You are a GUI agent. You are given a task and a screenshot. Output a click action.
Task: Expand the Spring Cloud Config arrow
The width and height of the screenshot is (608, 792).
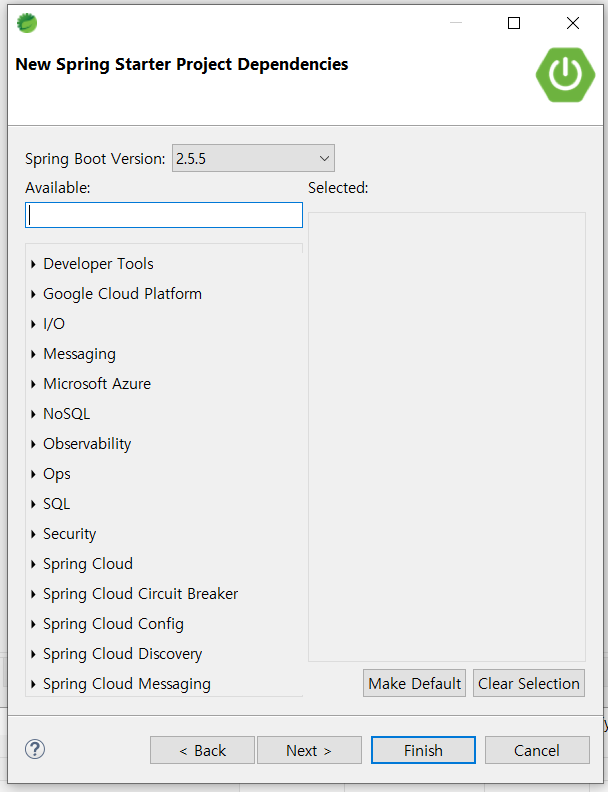point(33,624)
